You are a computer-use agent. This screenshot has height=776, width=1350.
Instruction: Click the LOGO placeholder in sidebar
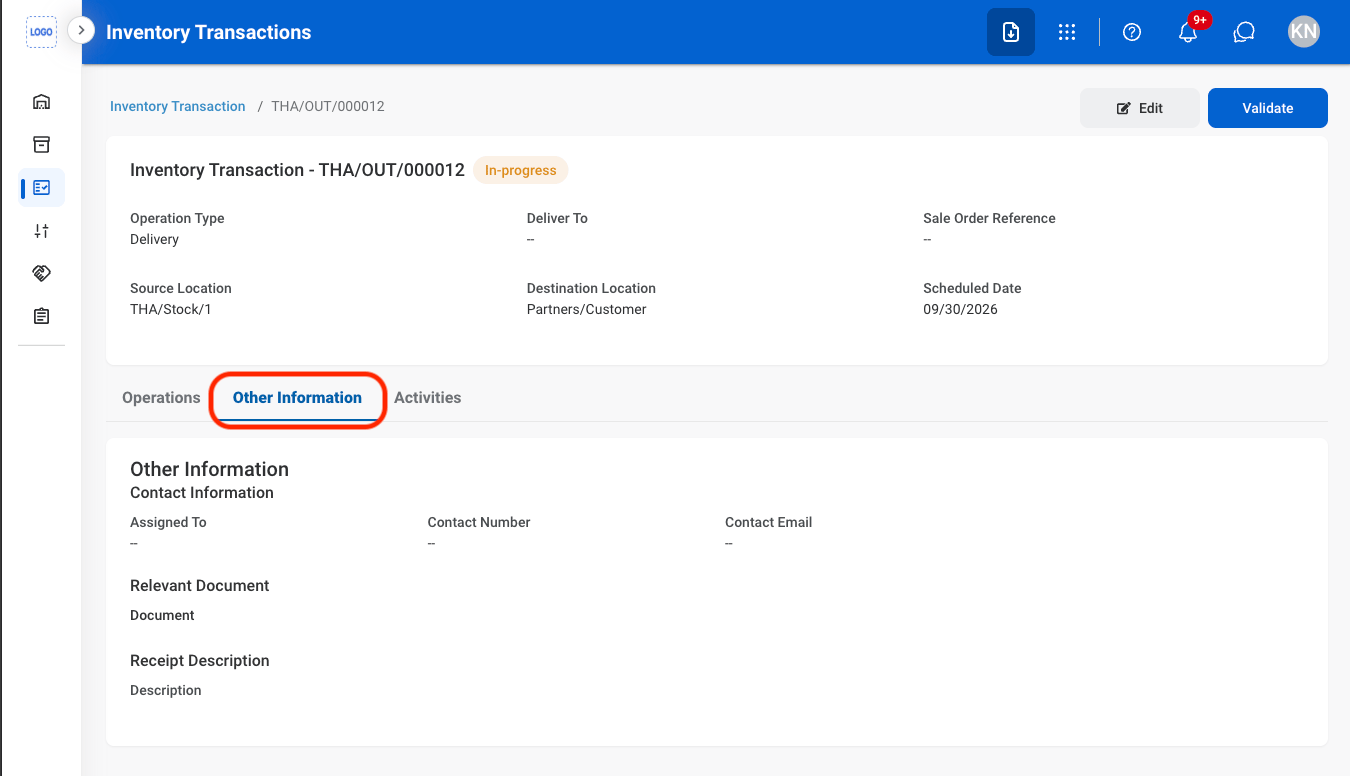(x=41, y=32)
